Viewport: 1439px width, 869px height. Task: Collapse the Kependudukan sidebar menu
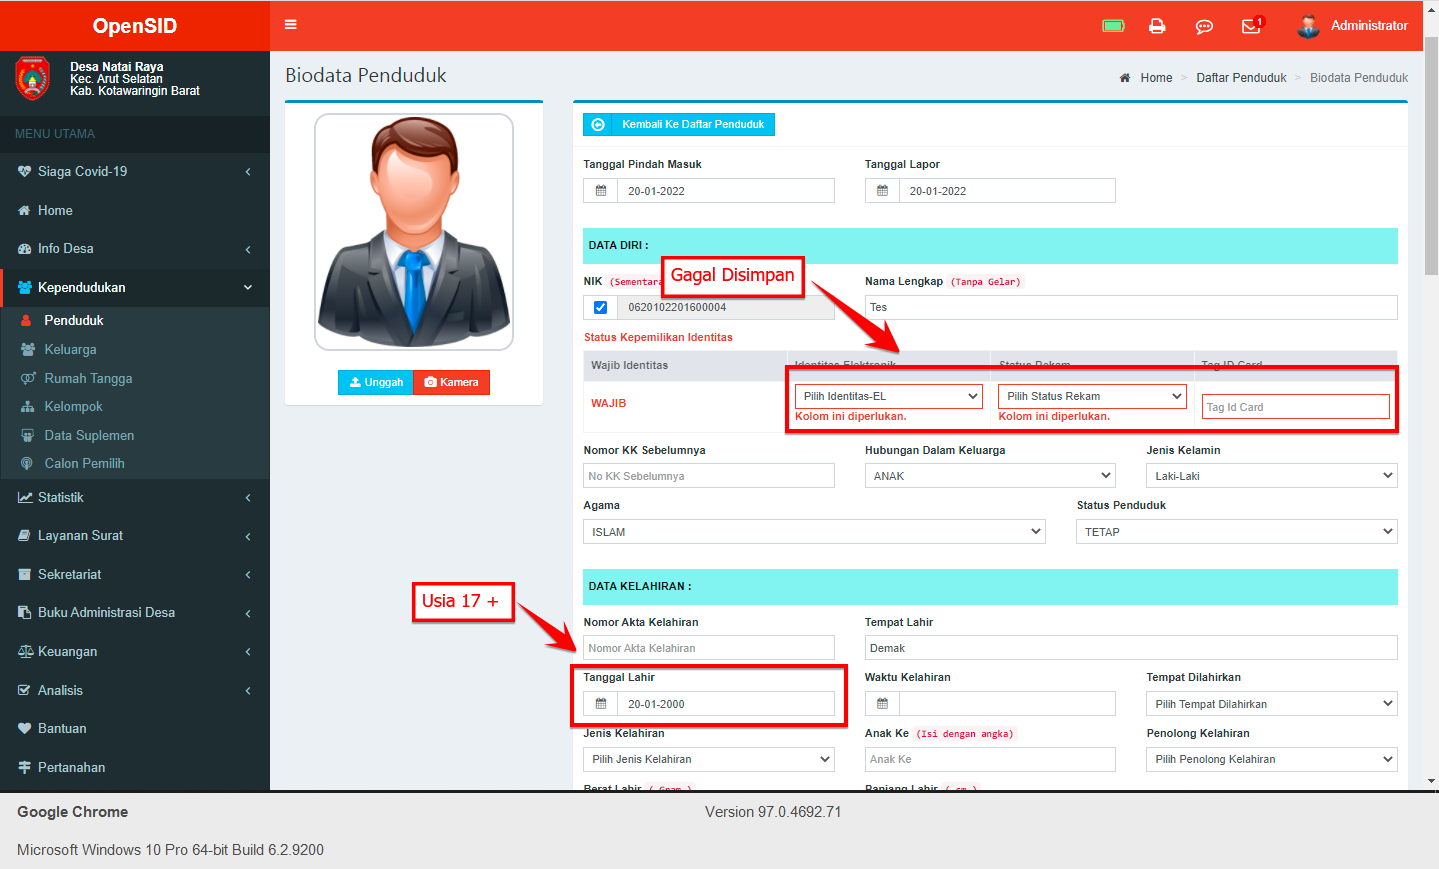[135, 288]
